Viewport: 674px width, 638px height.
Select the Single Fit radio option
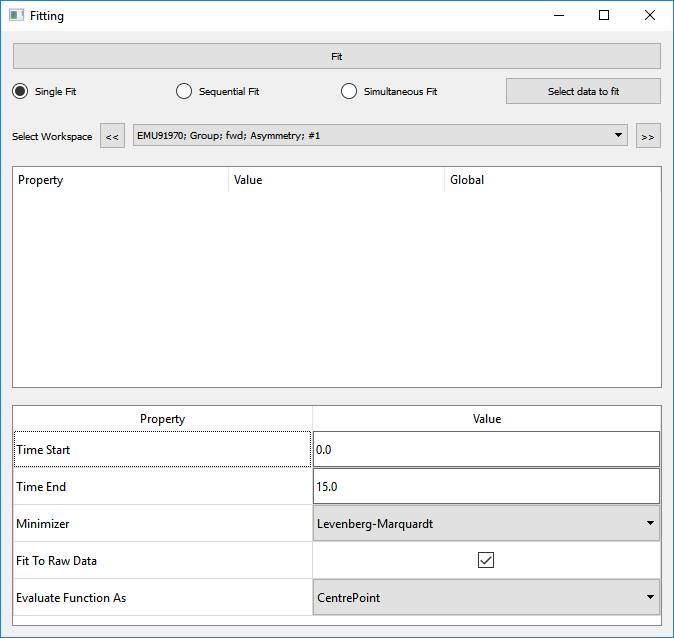point(20,91)
